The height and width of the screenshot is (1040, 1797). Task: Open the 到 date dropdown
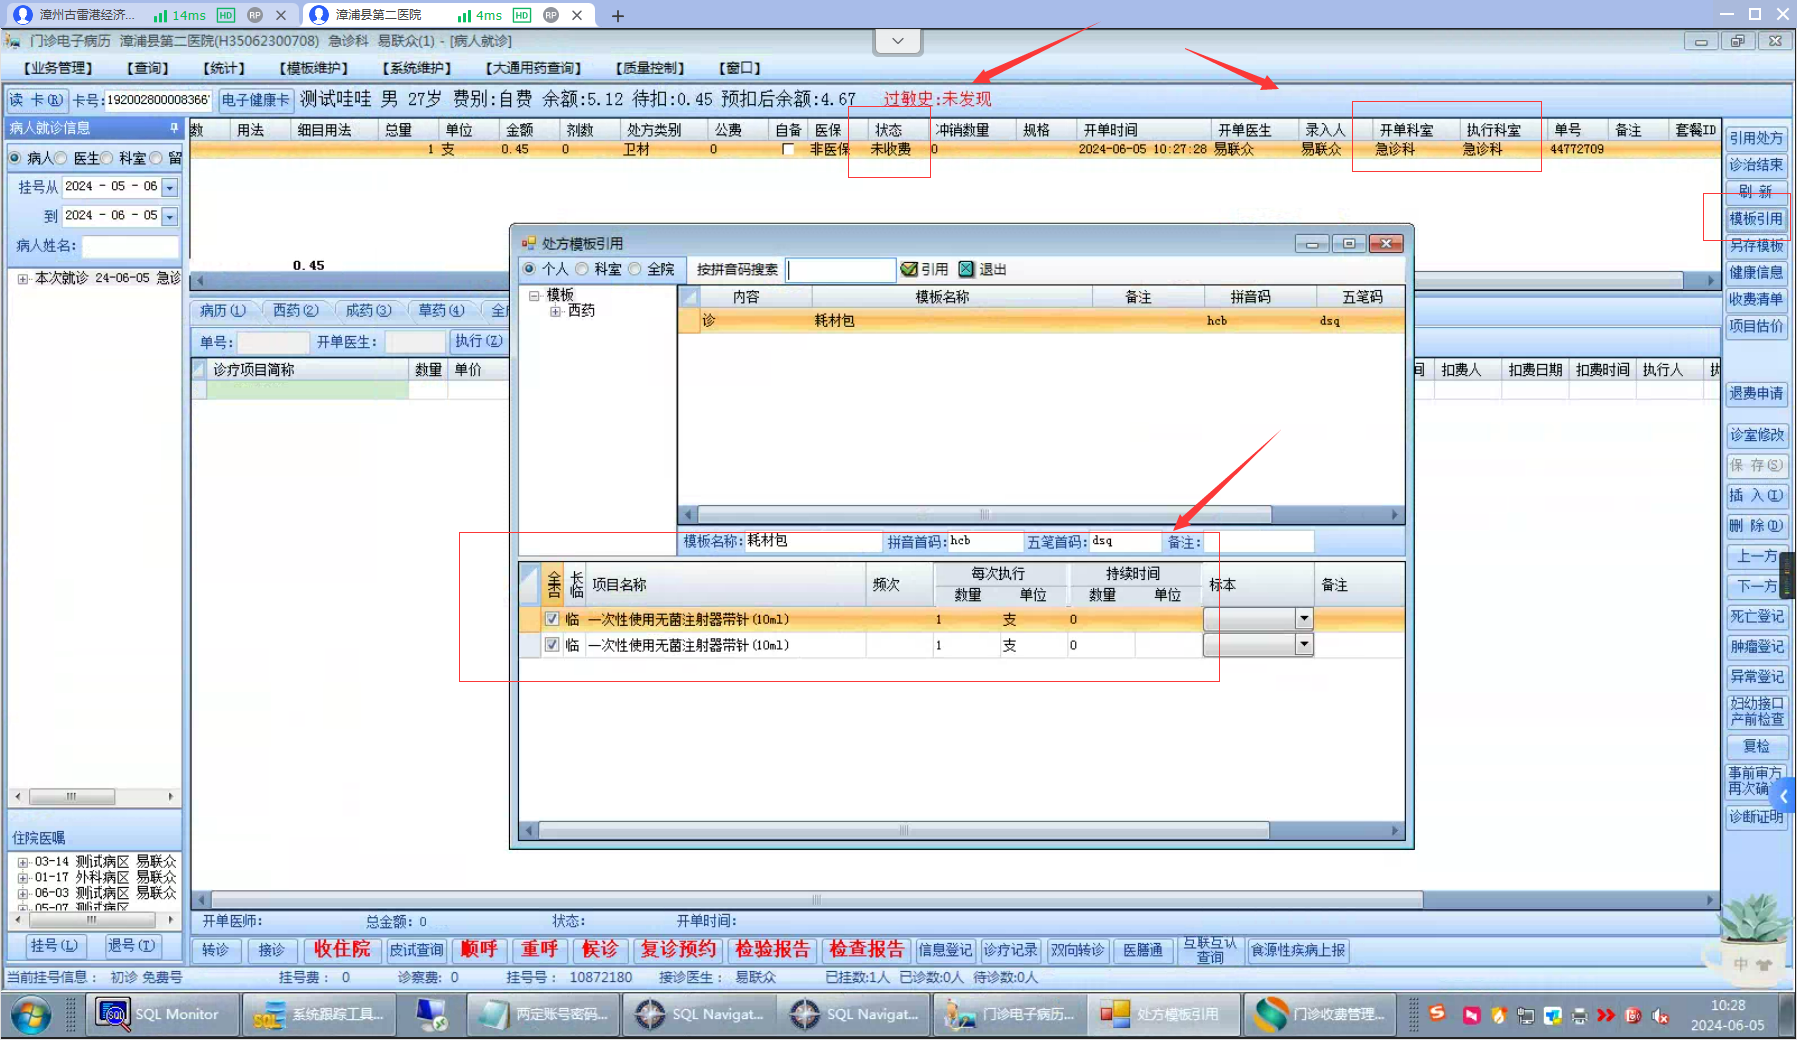tap(170, 216)
